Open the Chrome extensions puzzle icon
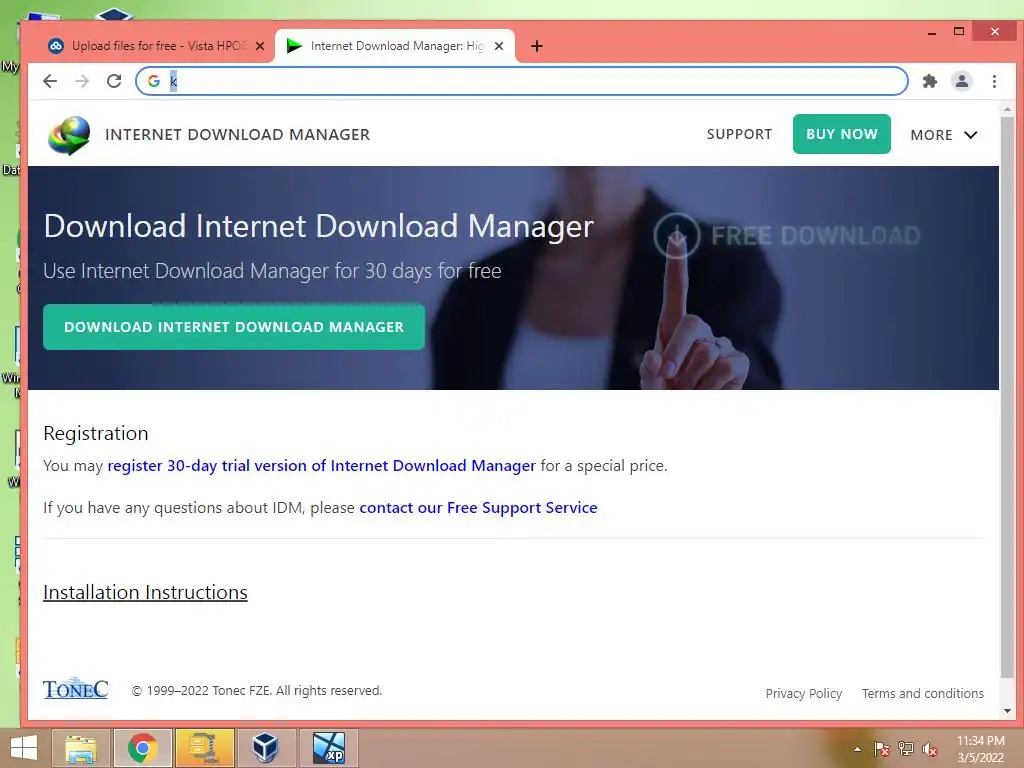 [x=929, y=81]
